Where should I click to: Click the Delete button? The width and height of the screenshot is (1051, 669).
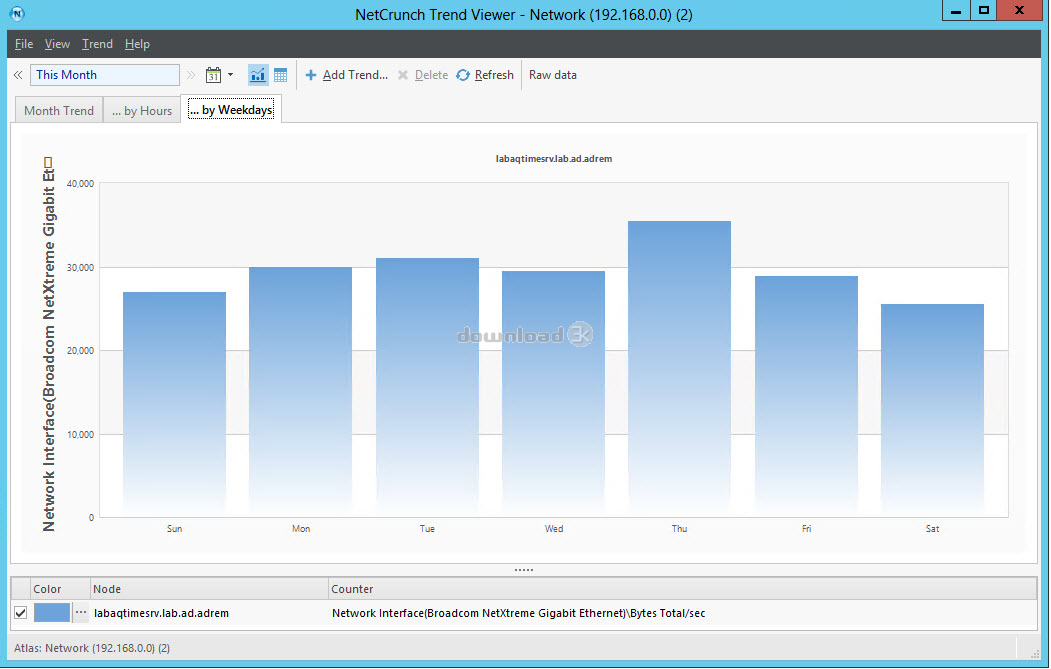pos(423,75)
